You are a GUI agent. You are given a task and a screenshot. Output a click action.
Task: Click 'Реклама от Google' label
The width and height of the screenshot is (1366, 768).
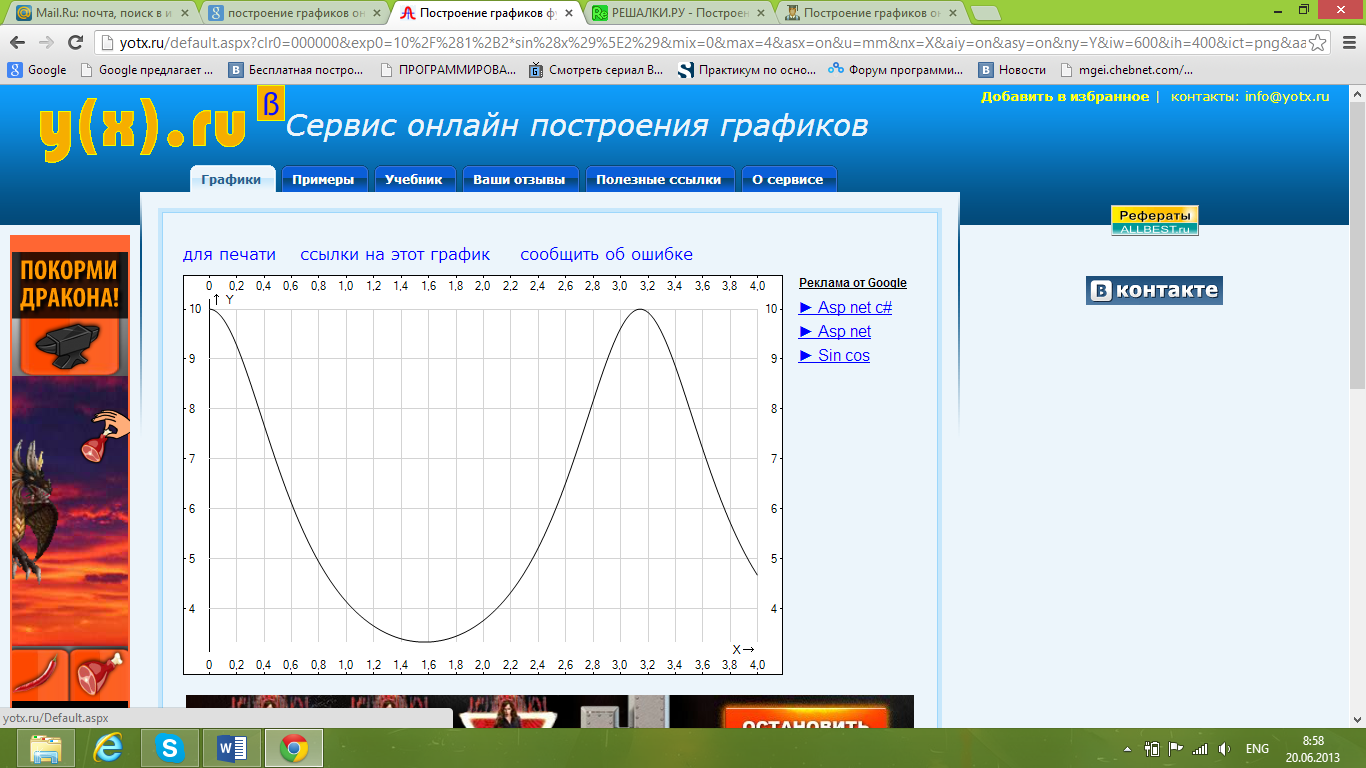(853, 283)
